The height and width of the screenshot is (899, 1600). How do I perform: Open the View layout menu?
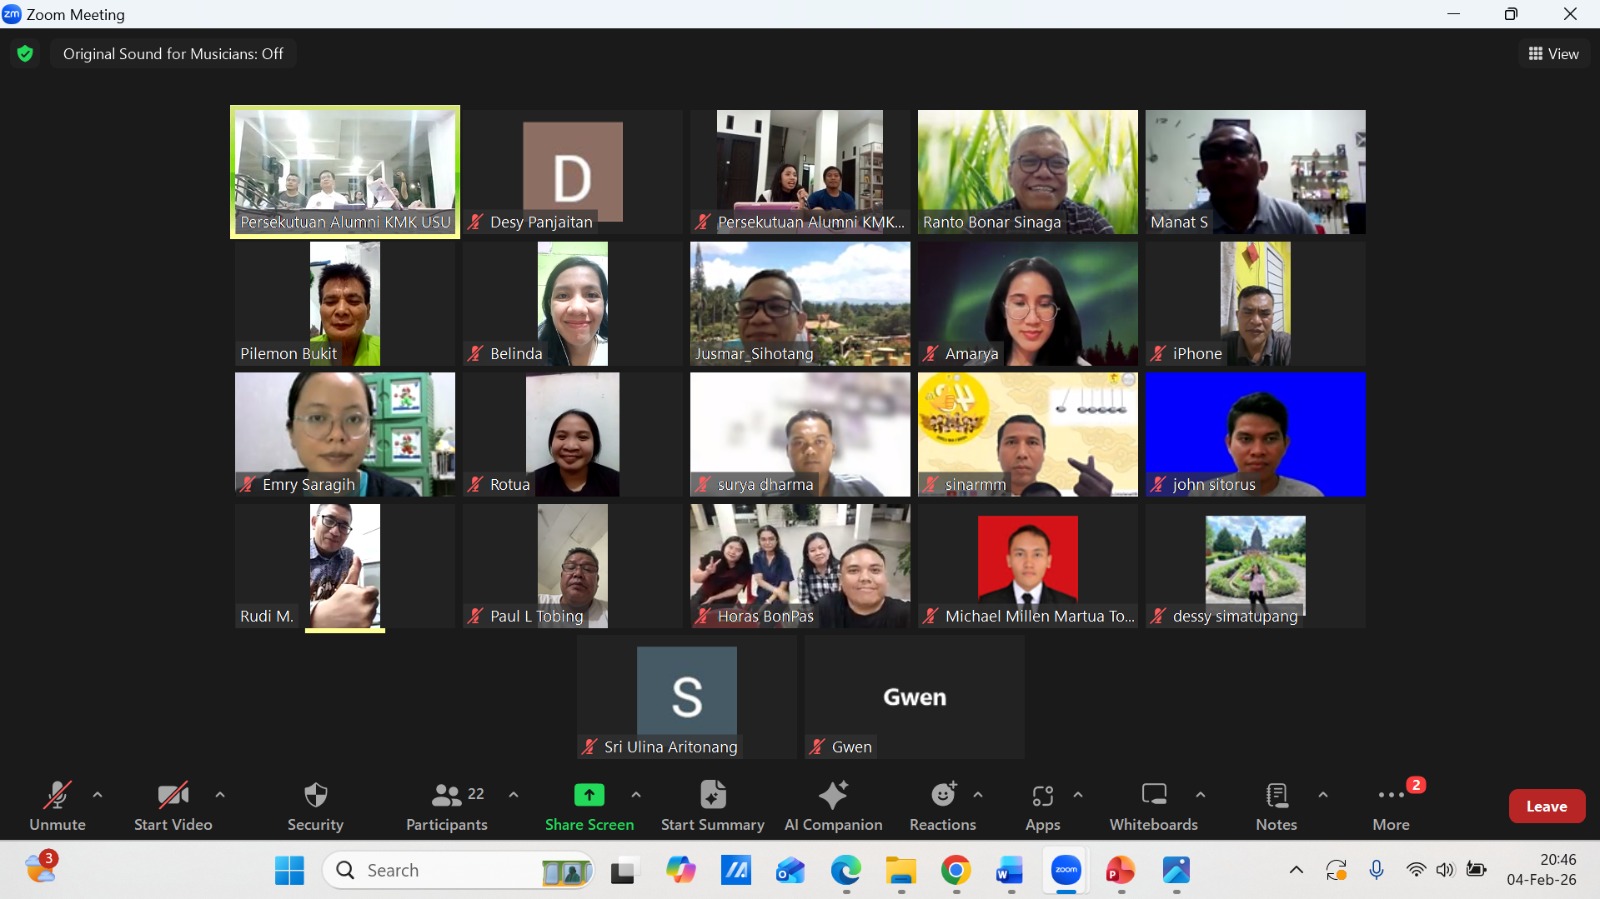(x=1553, y=54)
